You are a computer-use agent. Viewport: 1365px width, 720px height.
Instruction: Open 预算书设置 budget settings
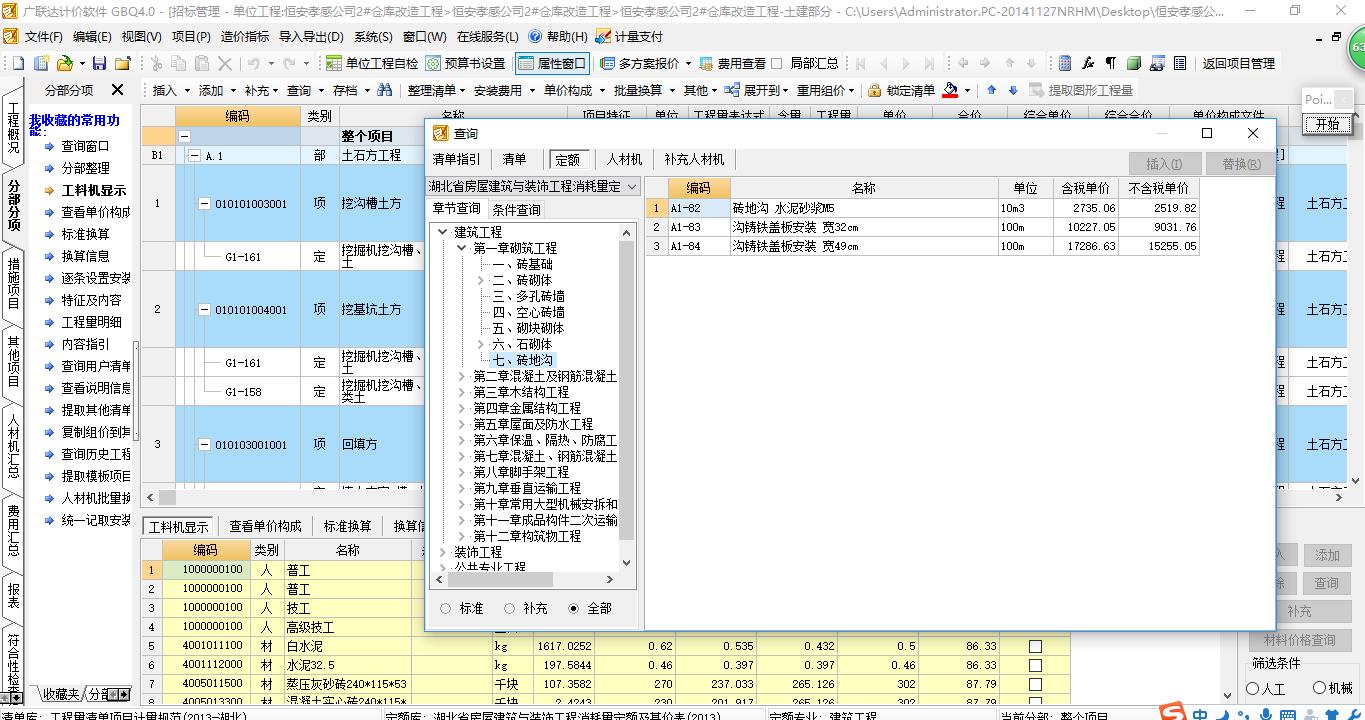[465, 63]
